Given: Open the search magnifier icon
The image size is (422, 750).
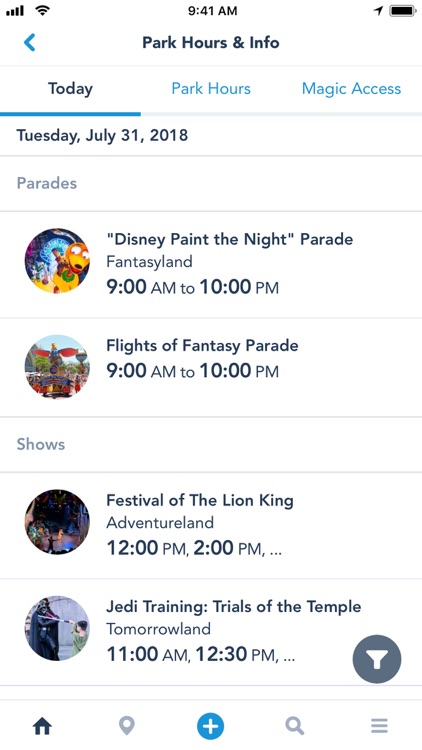Looking at the screenshot, I should pos(295,726).
